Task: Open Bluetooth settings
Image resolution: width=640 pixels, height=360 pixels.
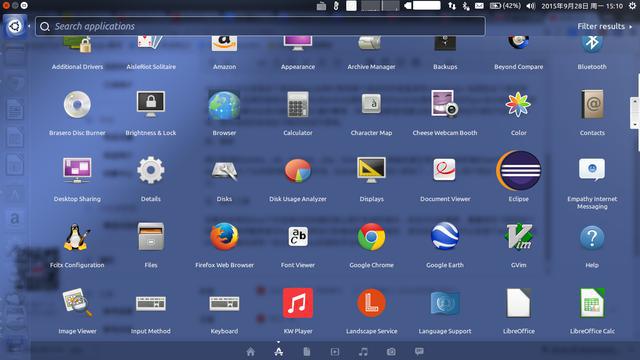Action: coord(592,44)
